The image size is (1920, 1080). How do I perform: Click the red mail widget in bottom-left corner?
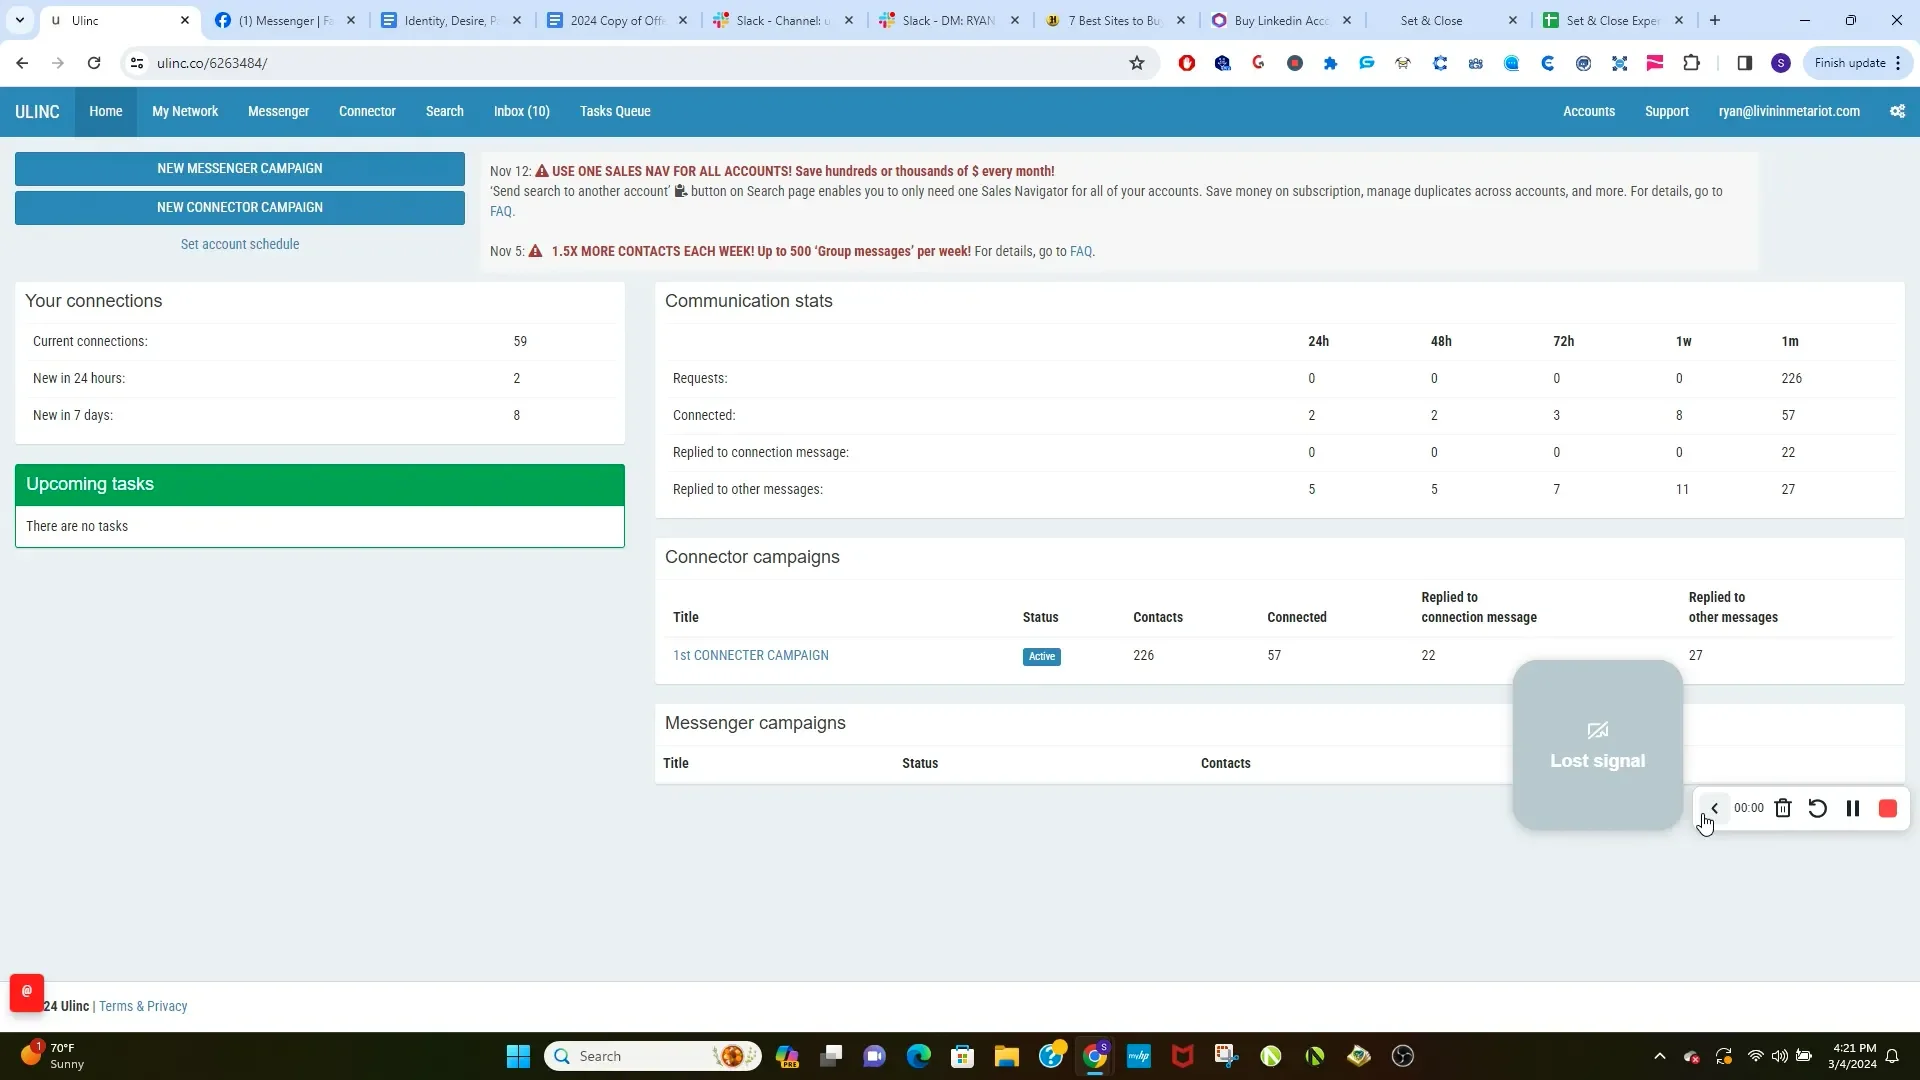pyautogui.click(x=26, y=992)
